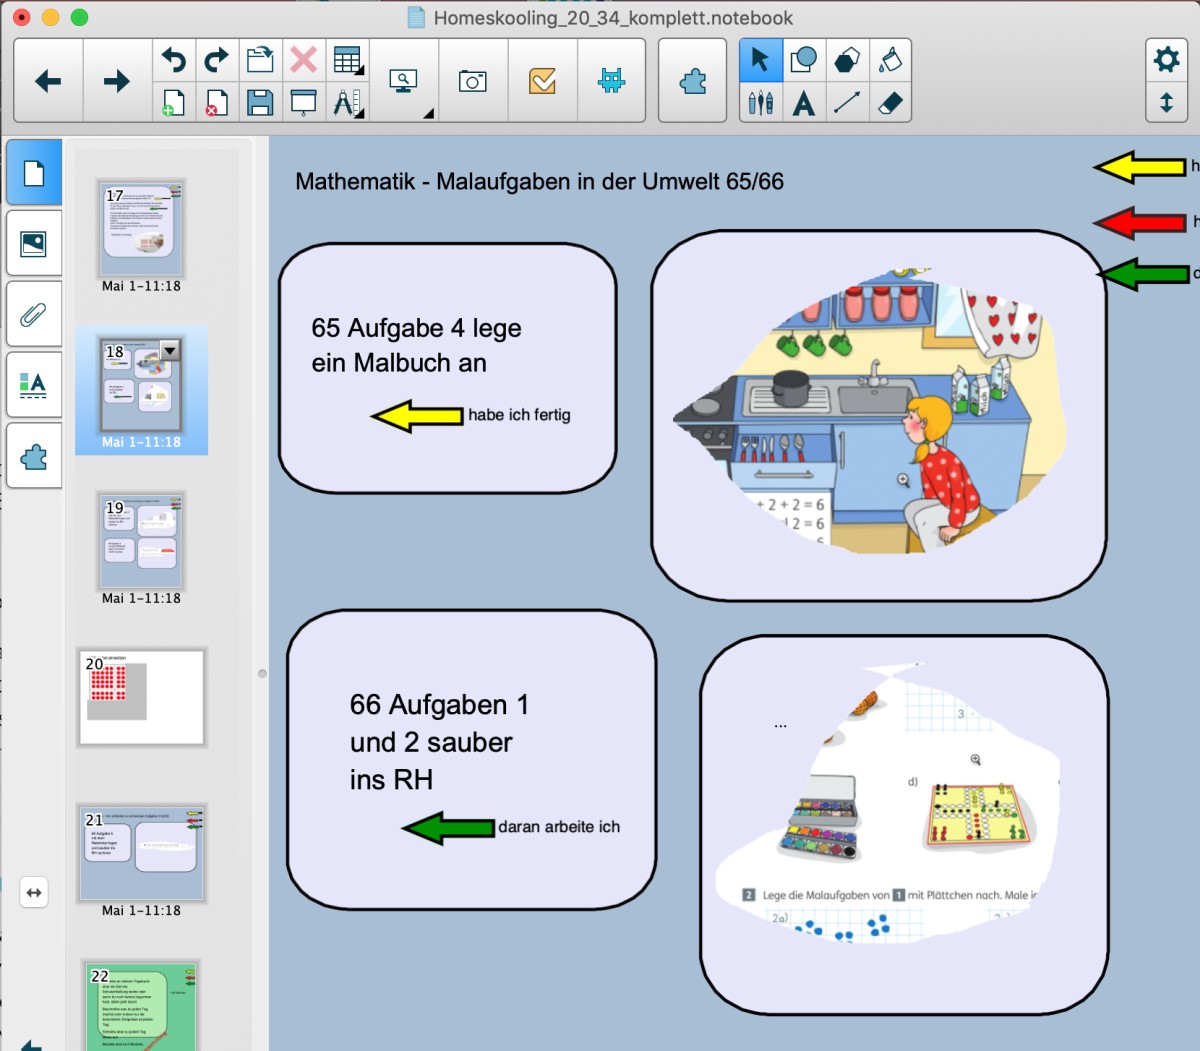Undo the last action
This screenshot has height=1051, width=1200.
173,60
